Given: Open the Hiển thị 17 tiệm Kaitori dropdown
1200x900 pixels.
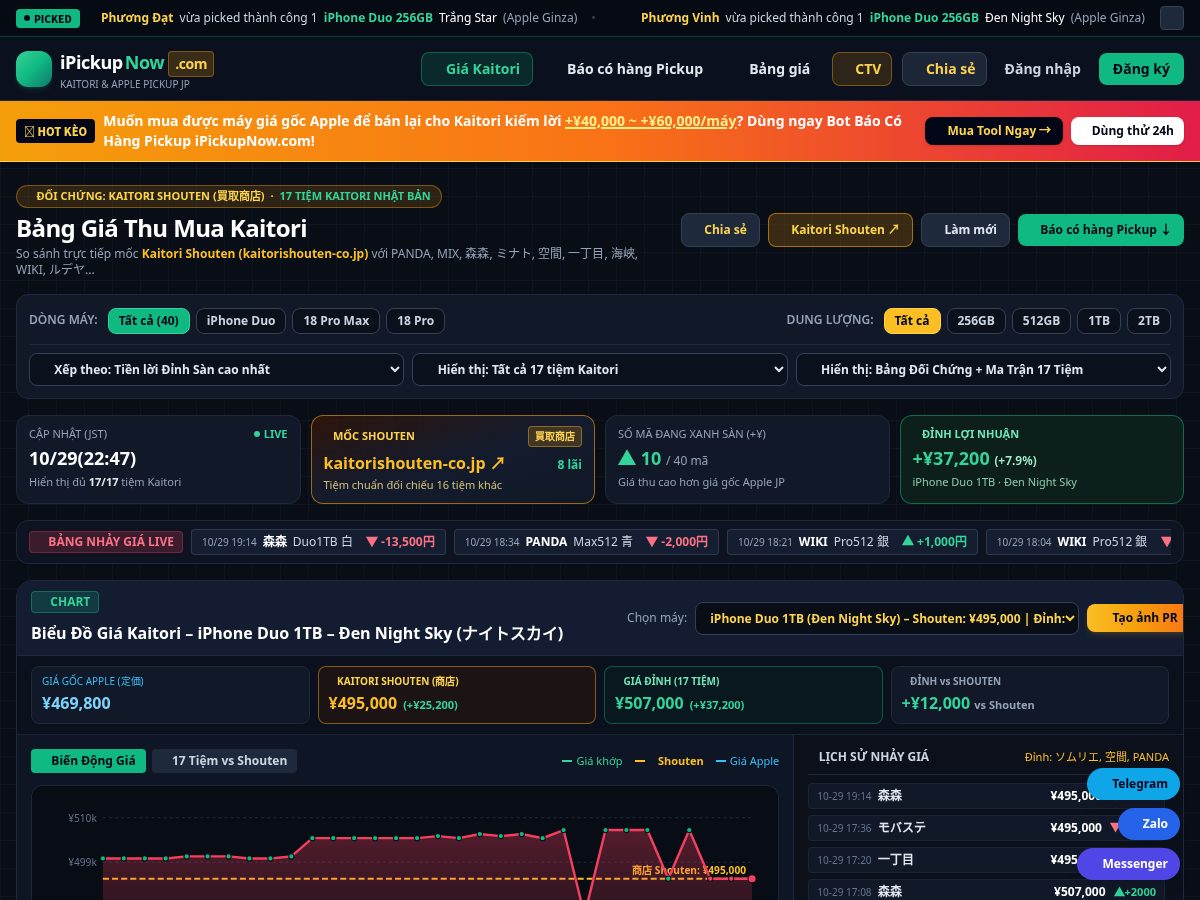Looking at the screenshot, I should 600,369.
